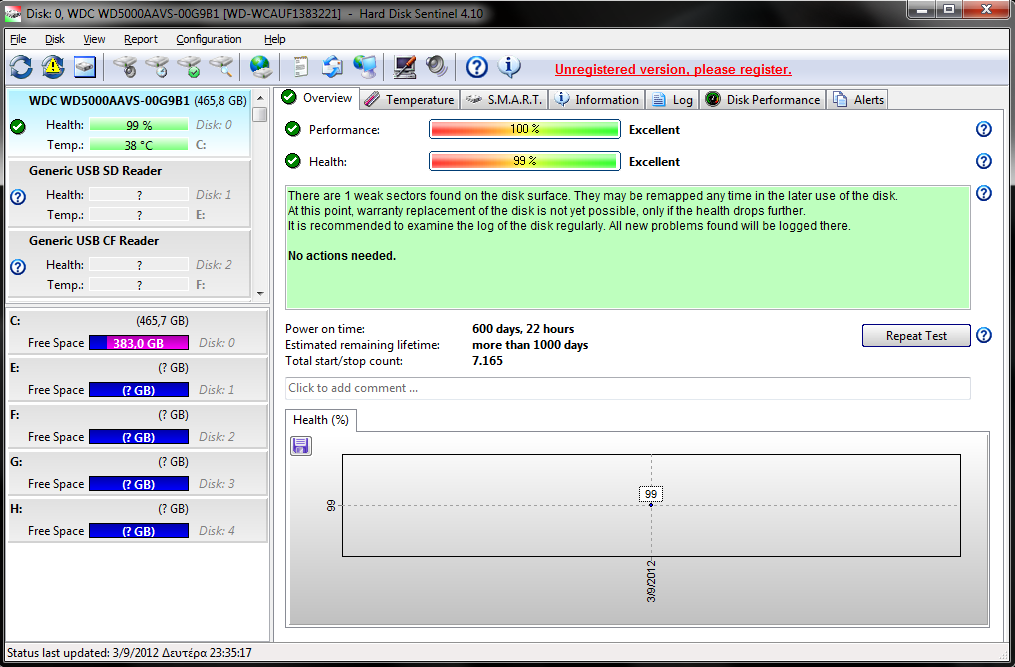
Task: Click the Performance 100 % bar
Action: 525,129
